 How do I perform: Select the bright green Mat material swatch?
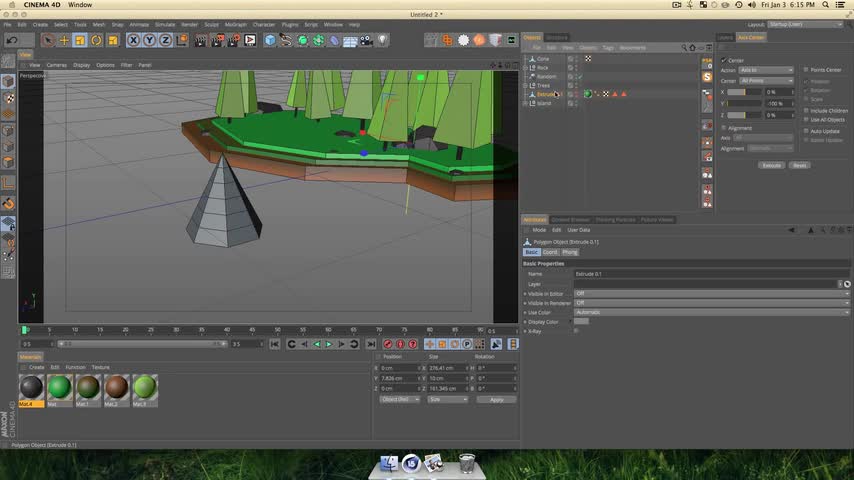(59, 387)
